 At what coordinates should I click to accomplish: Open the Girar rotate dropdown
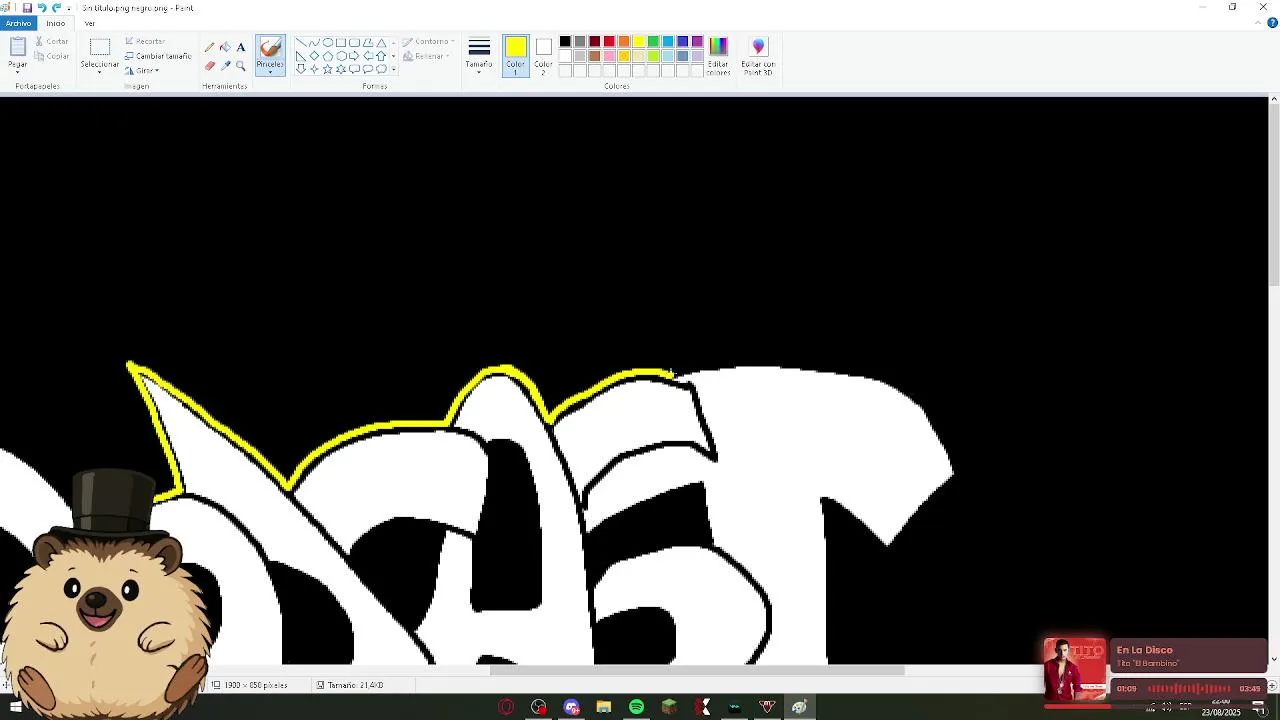141,71
